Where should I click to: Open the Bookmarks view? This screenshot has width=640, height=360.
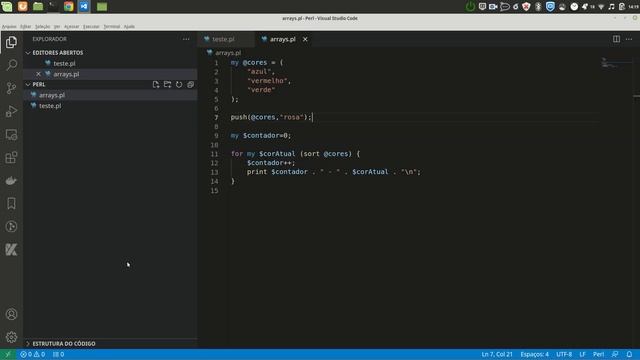(x=11, y=203)
